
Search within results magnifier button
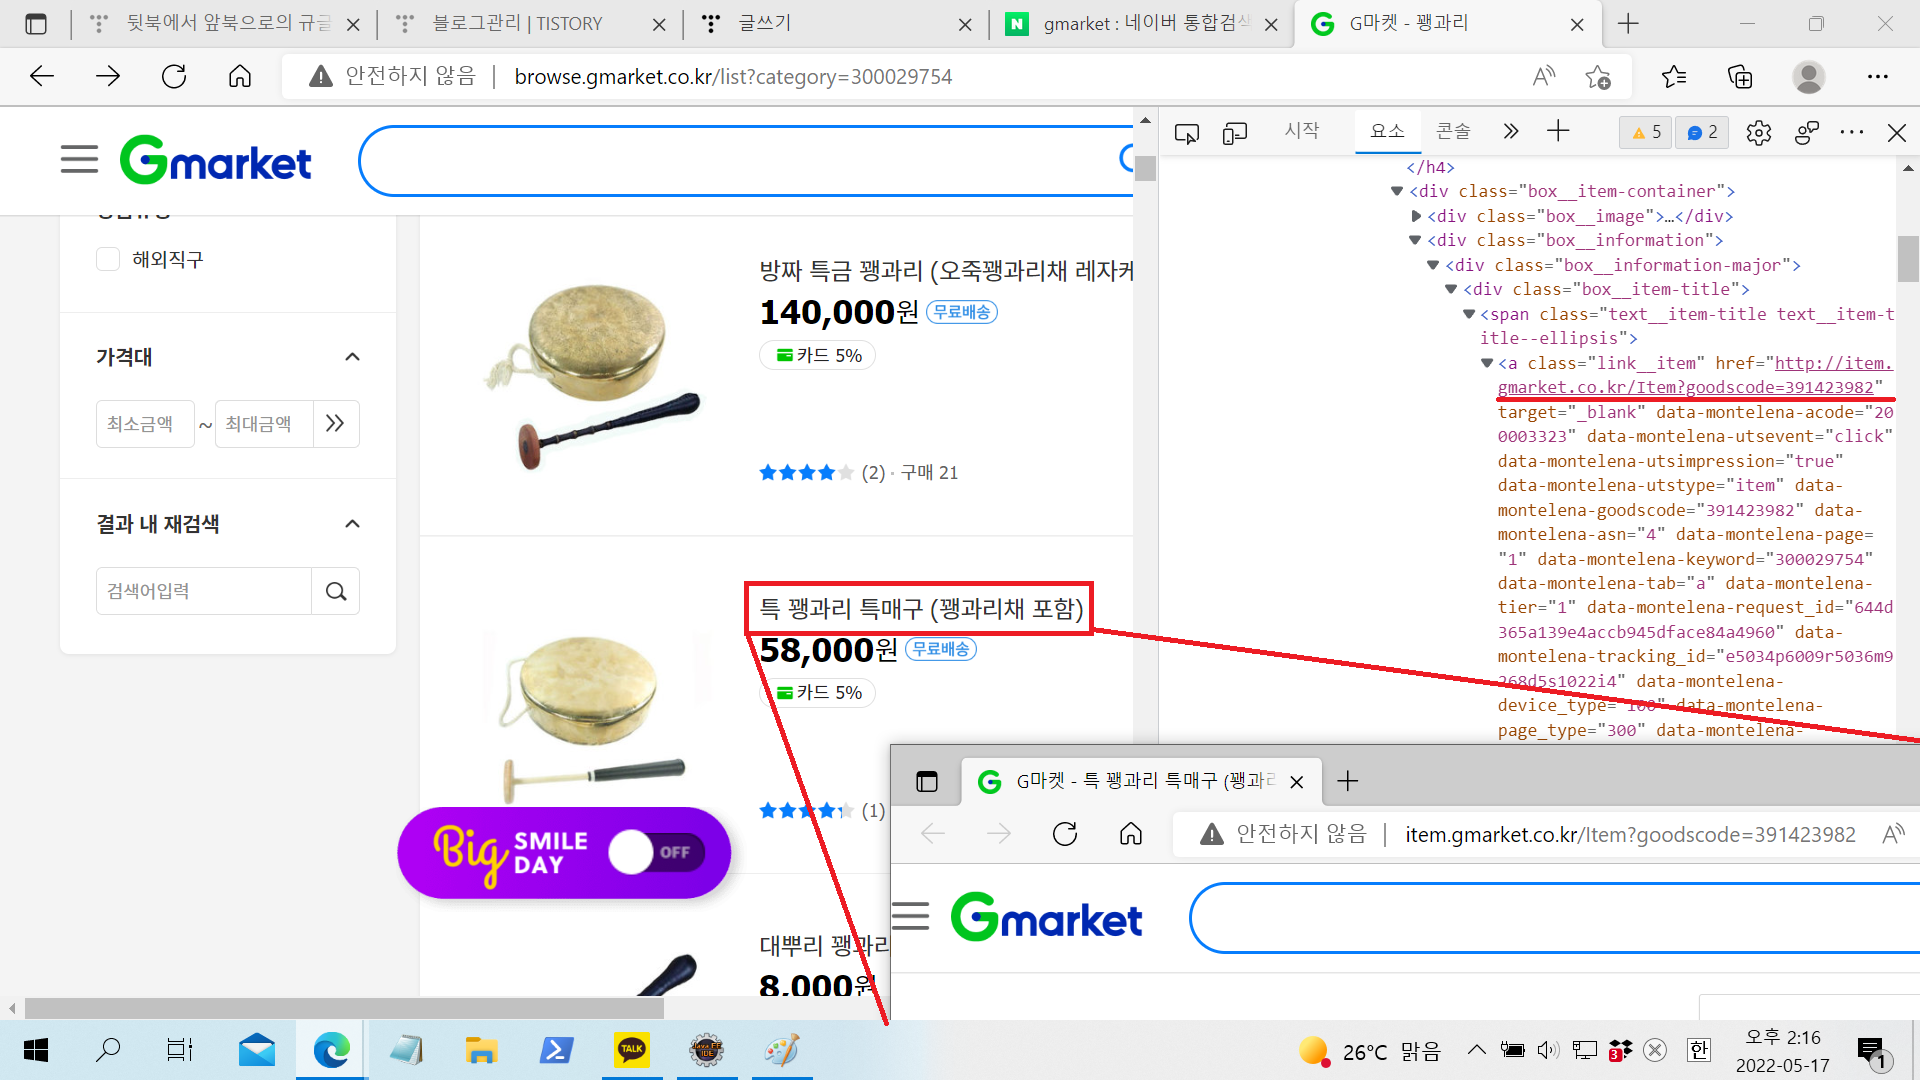(x=336, y=591)
